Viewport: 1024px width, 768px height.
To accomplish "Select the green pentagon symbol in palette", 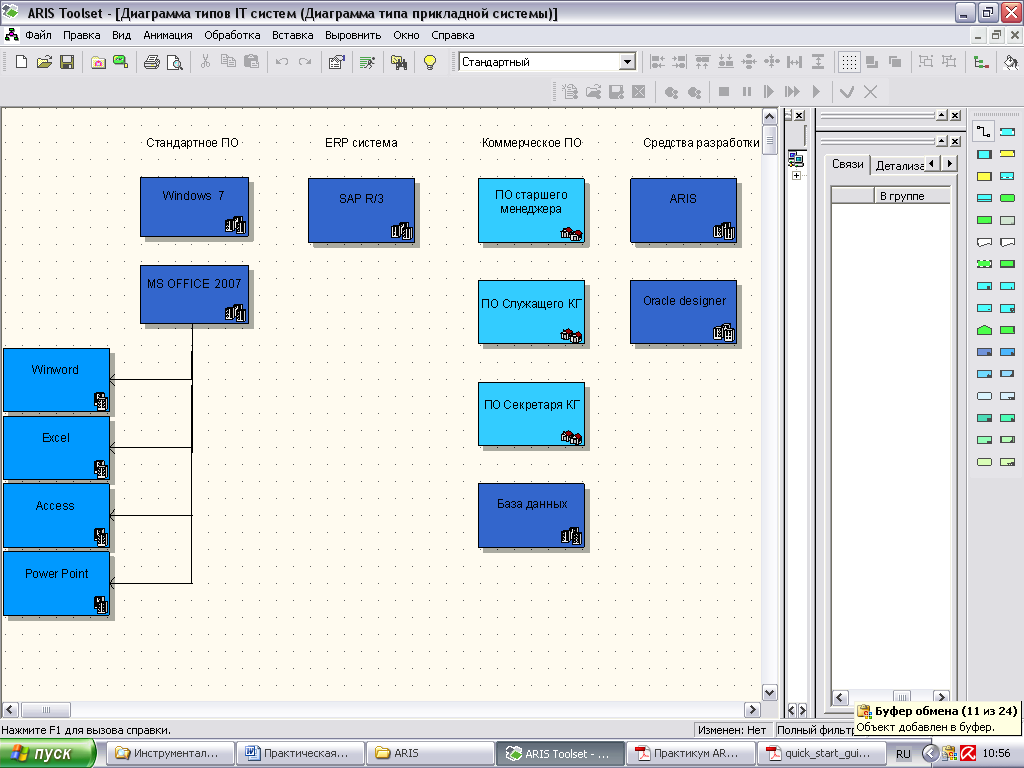I will tap(984, 330).
